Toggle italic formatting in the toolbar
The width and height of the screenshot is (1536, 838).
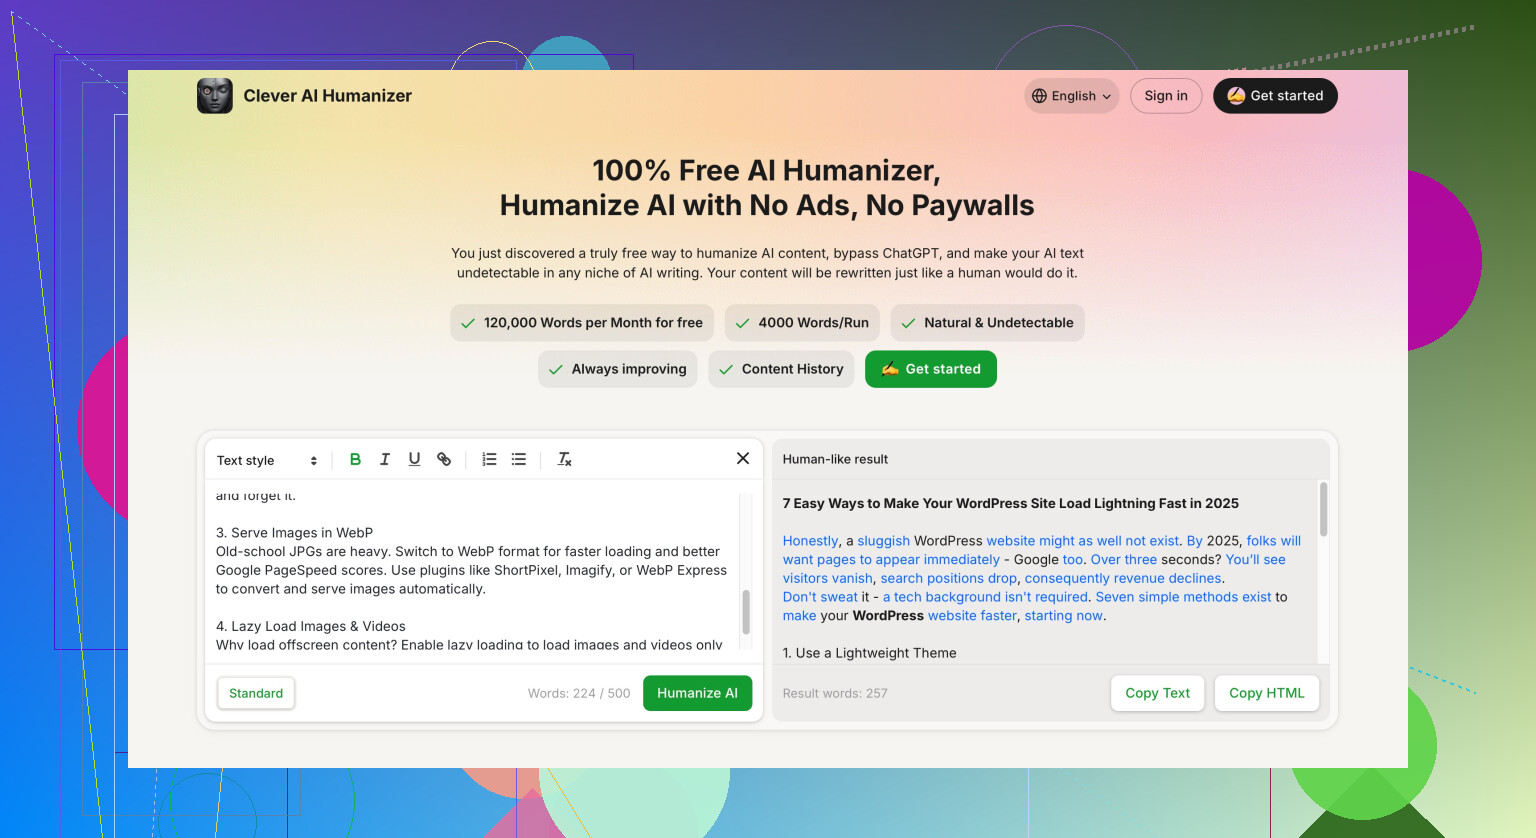(x=385, y=459)
